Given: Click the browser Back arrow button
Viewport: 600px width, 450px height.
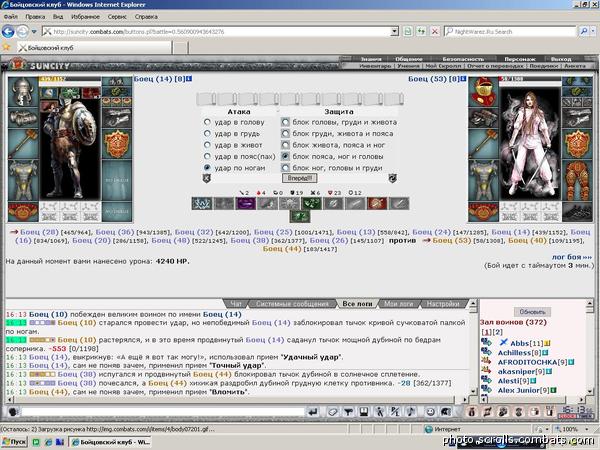Looking at the screenshot, I should point(8,31).
